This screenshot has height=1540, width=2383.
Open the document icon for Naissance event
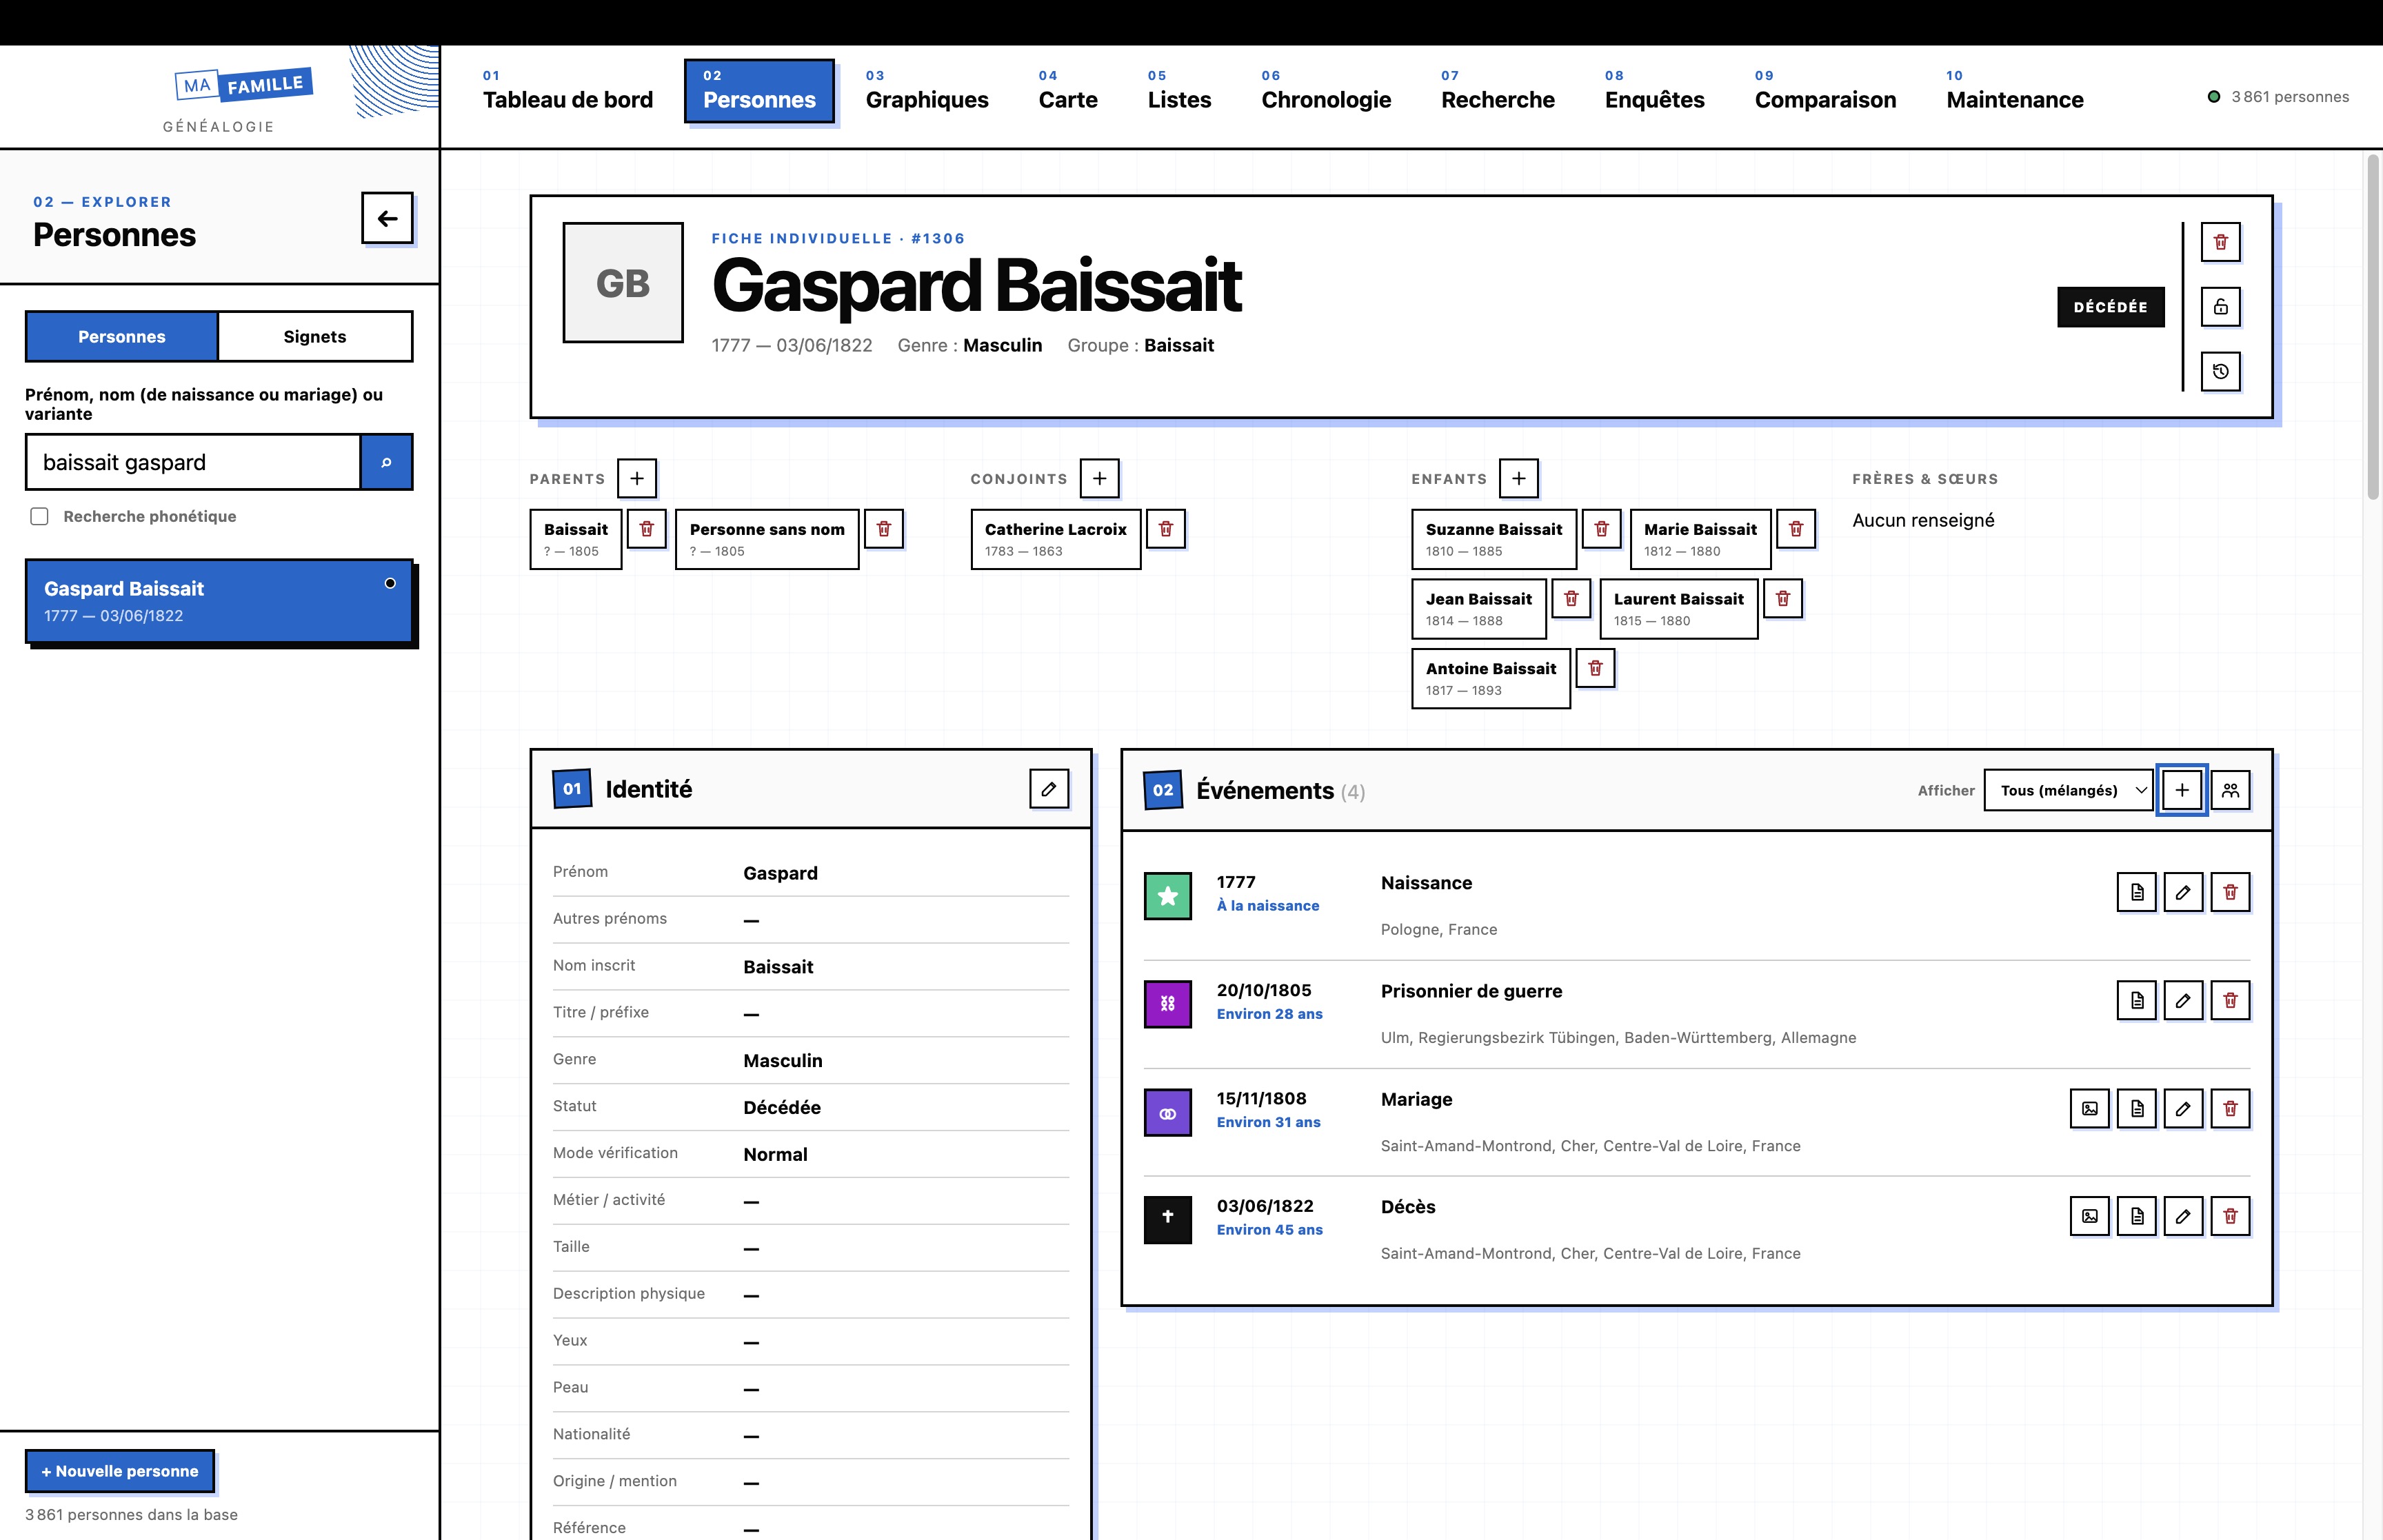click(2136, 892)
